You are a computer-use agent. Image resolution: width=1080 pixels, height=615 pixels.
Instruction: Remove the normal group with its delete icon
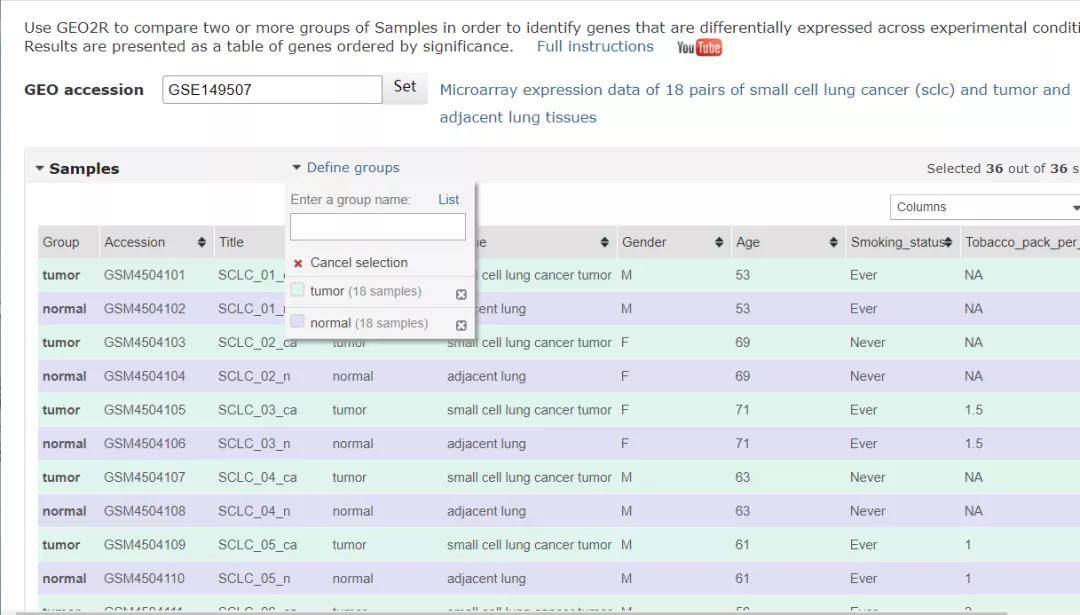pyautogui.click(x=461, y=326)
